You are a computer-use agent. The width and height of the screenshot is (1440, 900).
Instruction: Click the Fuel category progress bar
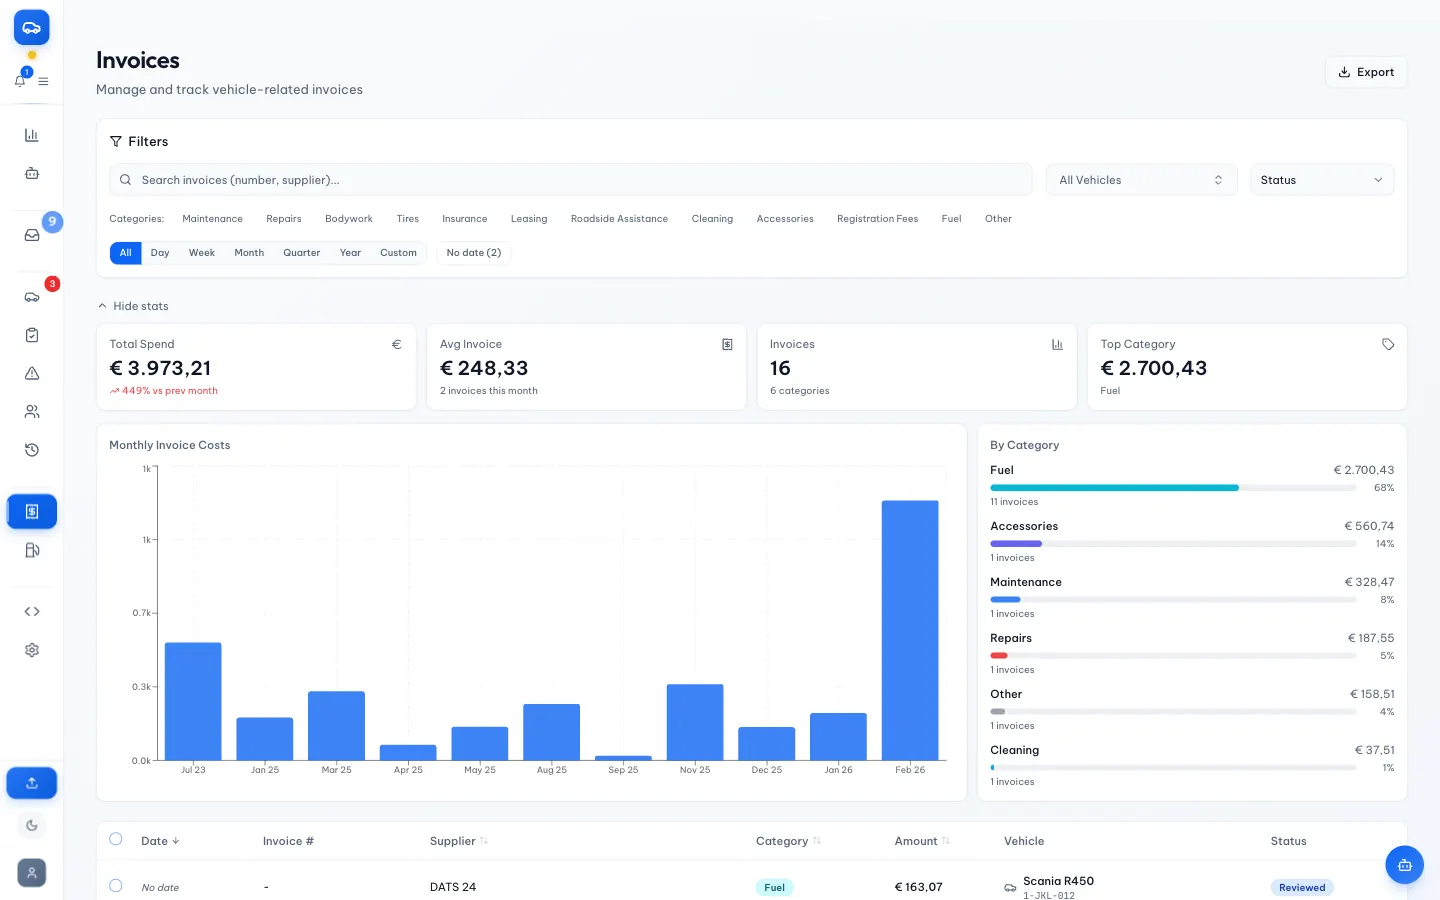[x=1173, y=488]
